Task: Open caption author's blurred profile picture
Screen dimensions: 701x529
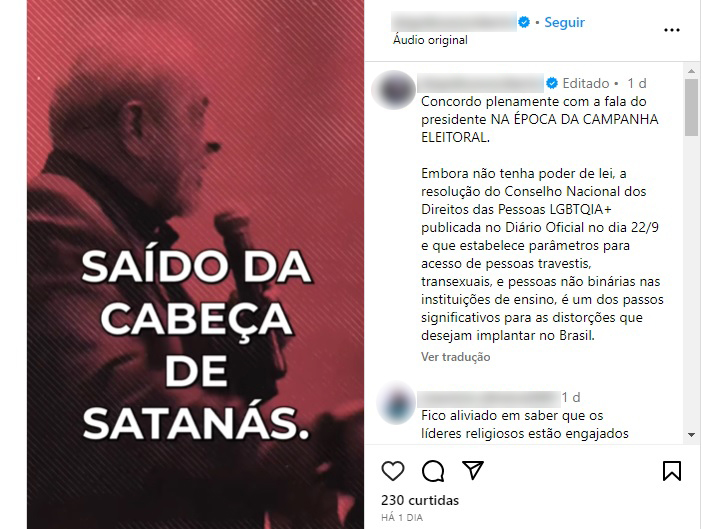Action: 393,89
